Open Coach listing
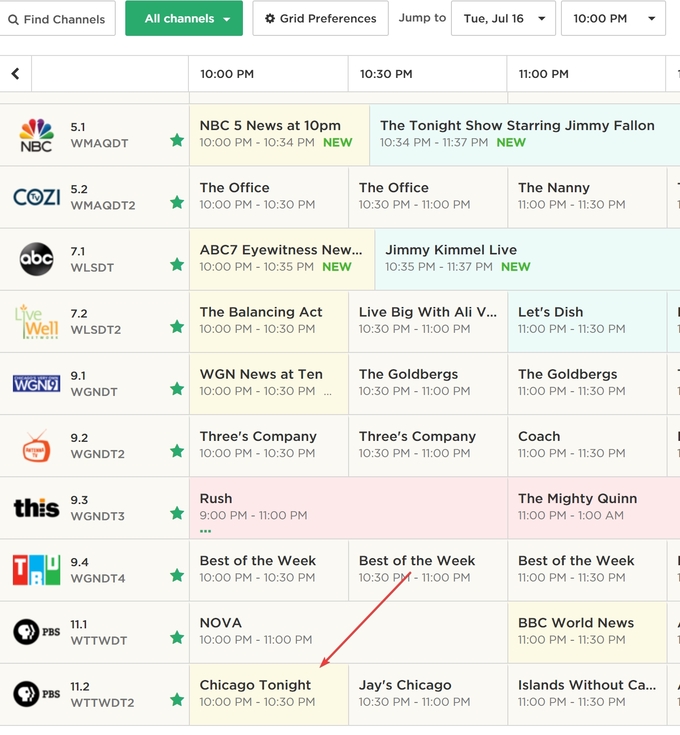680x735 pixels. pos(587,446)
